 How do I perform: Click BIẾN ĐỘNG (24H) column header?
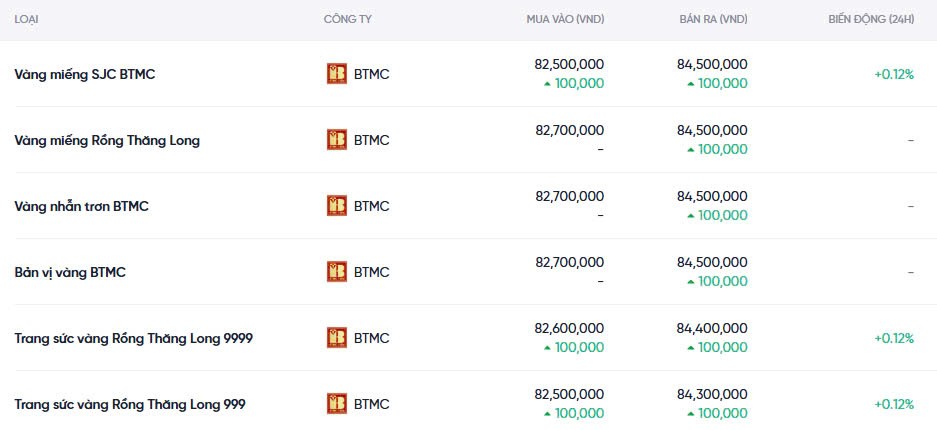click(x=870, y=20)
